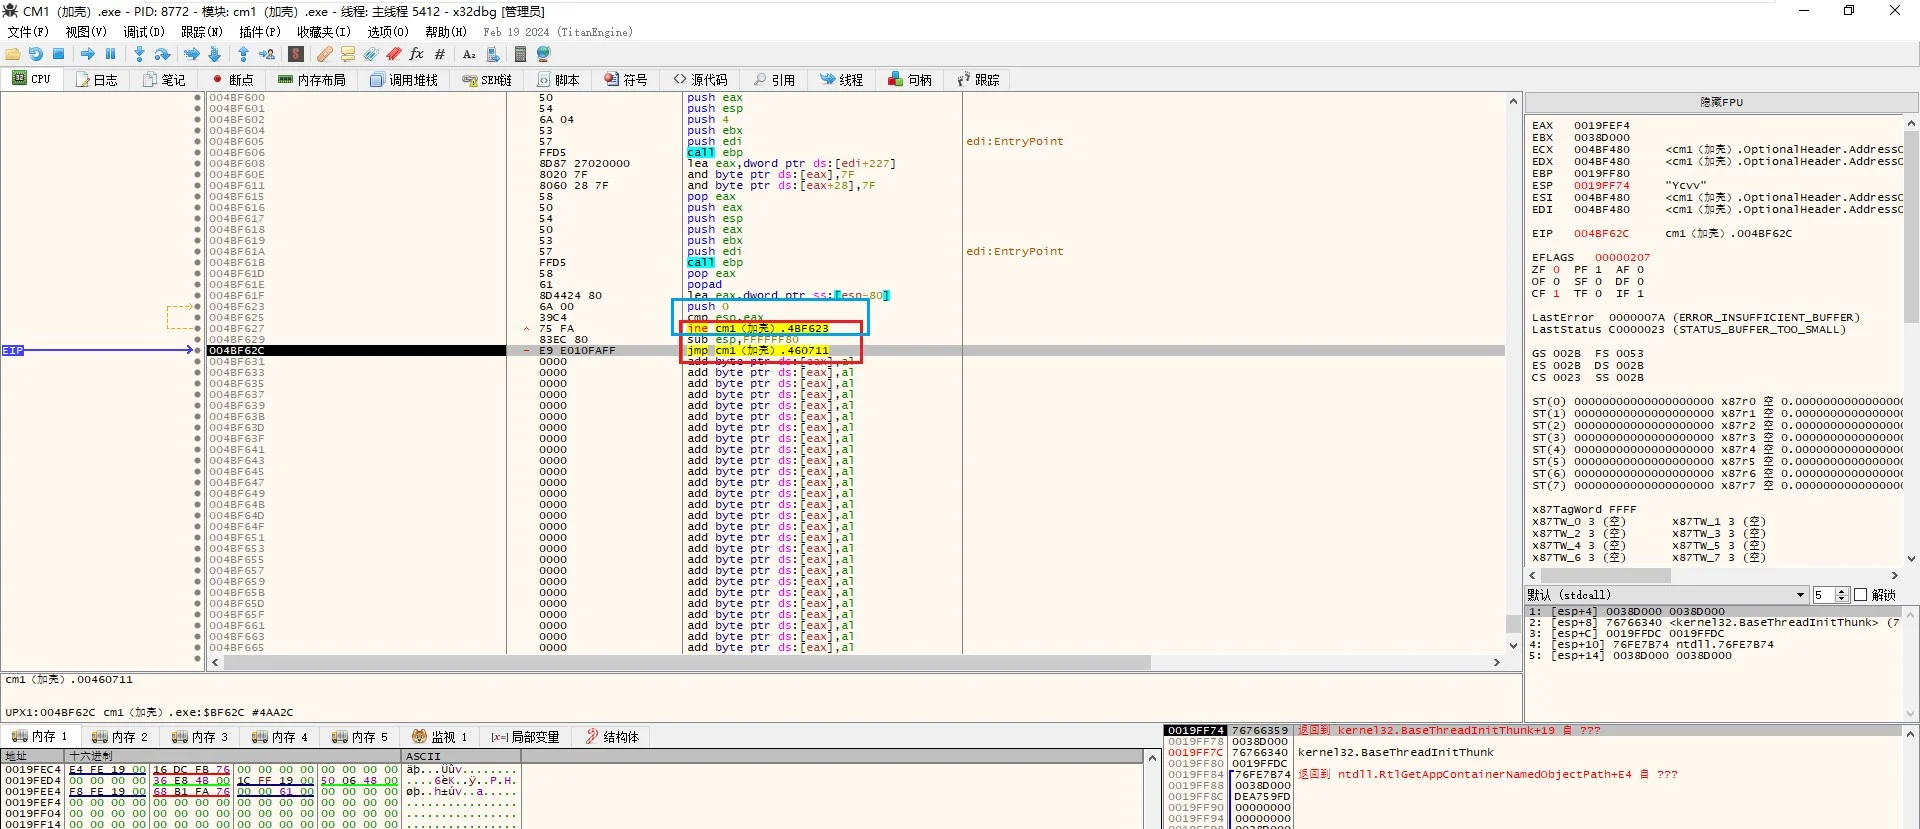Click the hash (#) toolbar icon
Image resolution: width=1920 pixels, height=829 pixels.
click(440, 54)
